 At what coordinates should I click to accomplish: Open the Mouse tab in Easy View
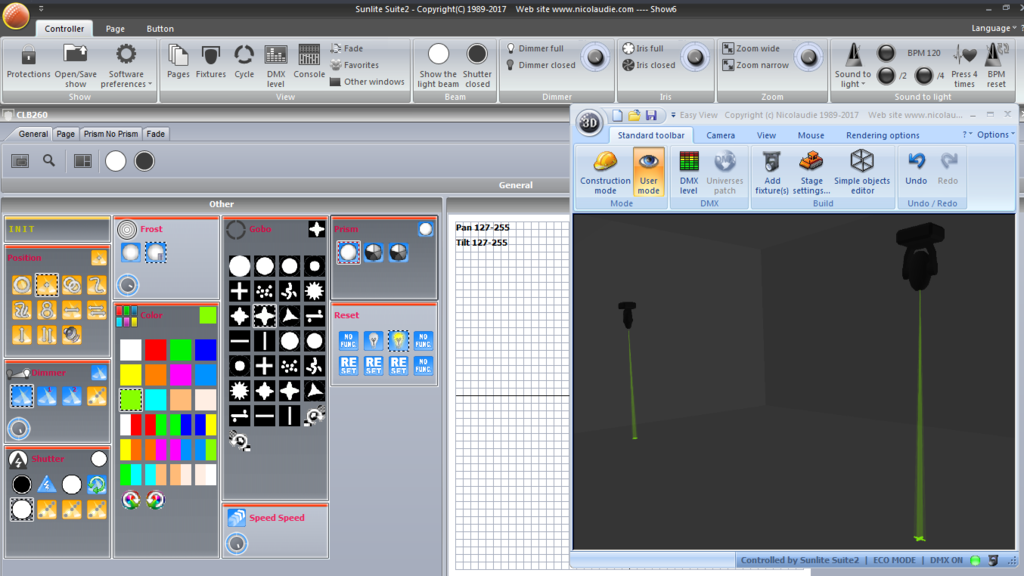(x=810, y=135)
